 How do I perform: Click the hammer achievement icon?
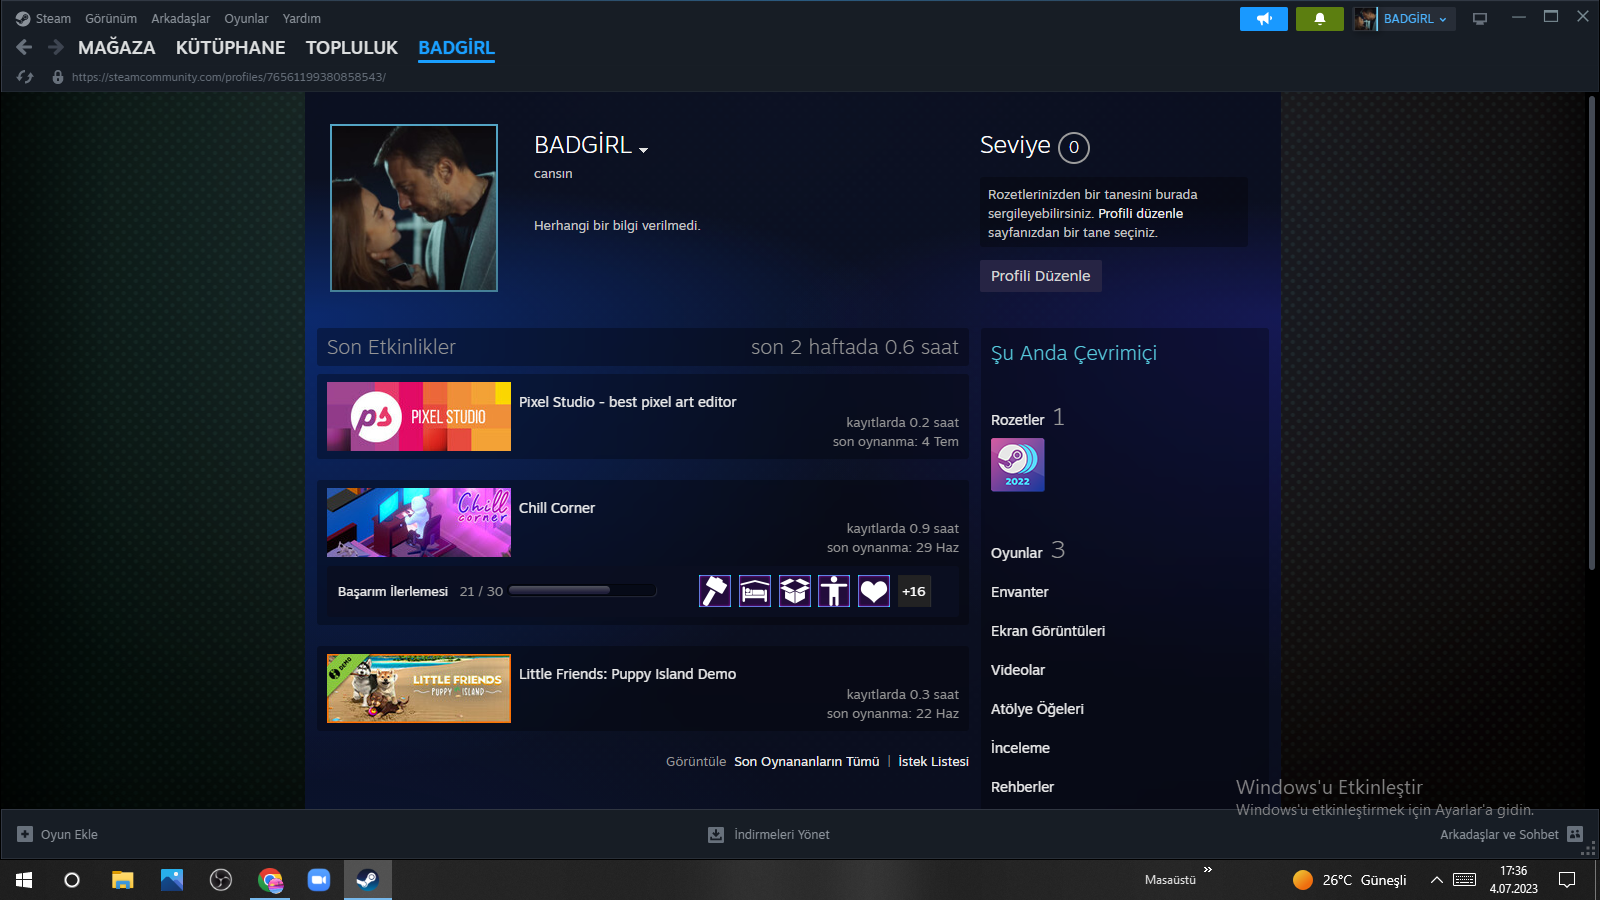715,591
